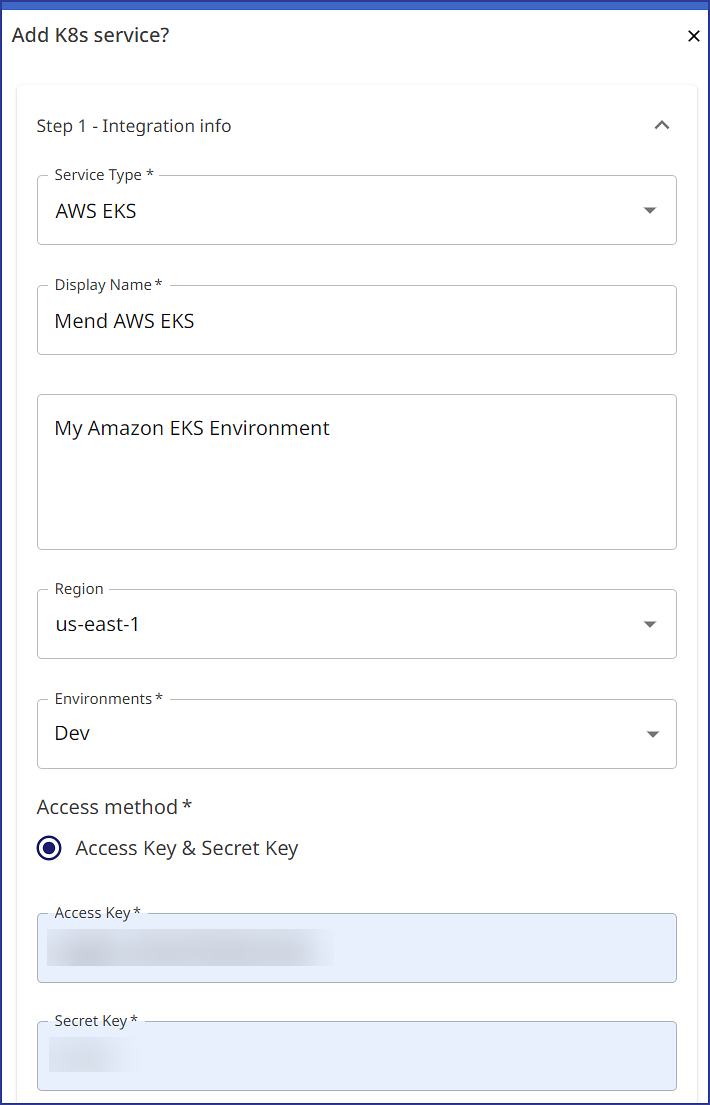Click the 'Service Type' field label
The width and height of the screenshot is (710, 1105).
point(104,175)
